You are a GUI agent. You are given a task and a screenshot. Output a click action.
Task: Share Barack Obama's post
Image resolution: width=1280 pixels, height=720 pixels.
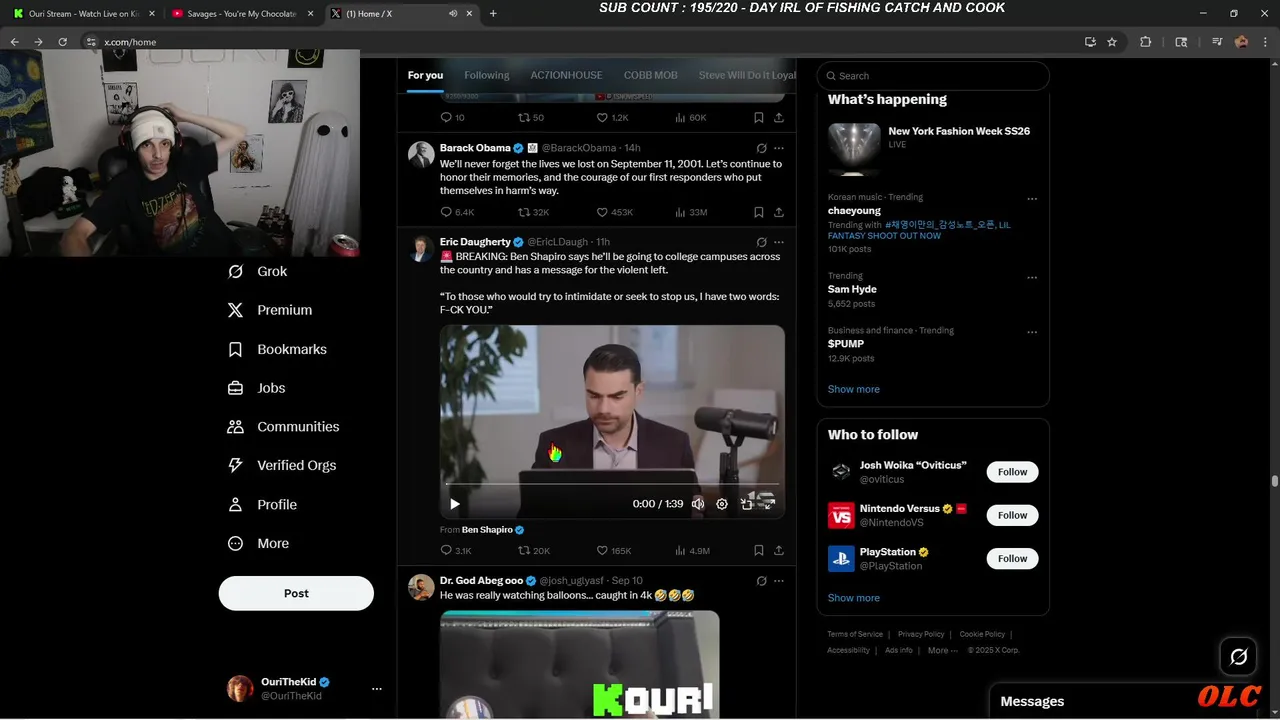coord(779,212)
